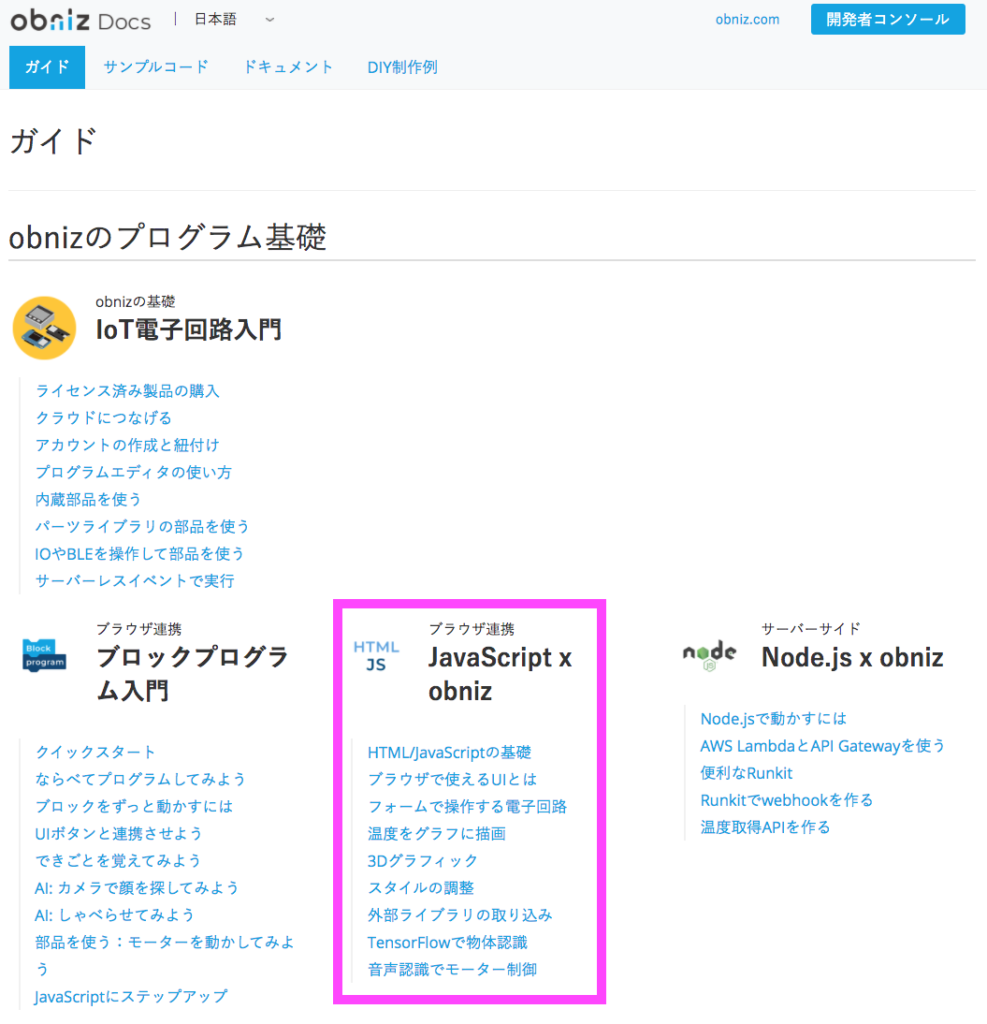Go to フォームで操作する電子回路
The image size is (987, 1024).
click(x=467, y=807)
